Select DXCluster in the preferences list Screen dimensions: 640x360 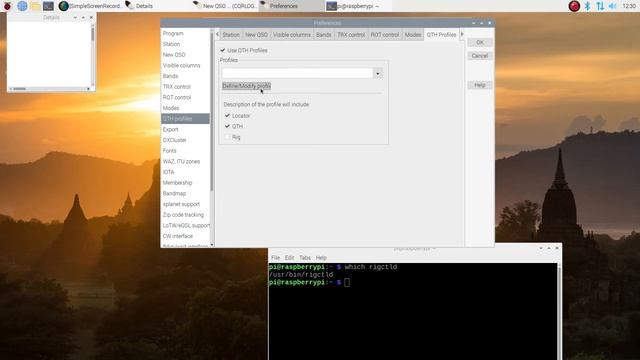click(186, 140)
